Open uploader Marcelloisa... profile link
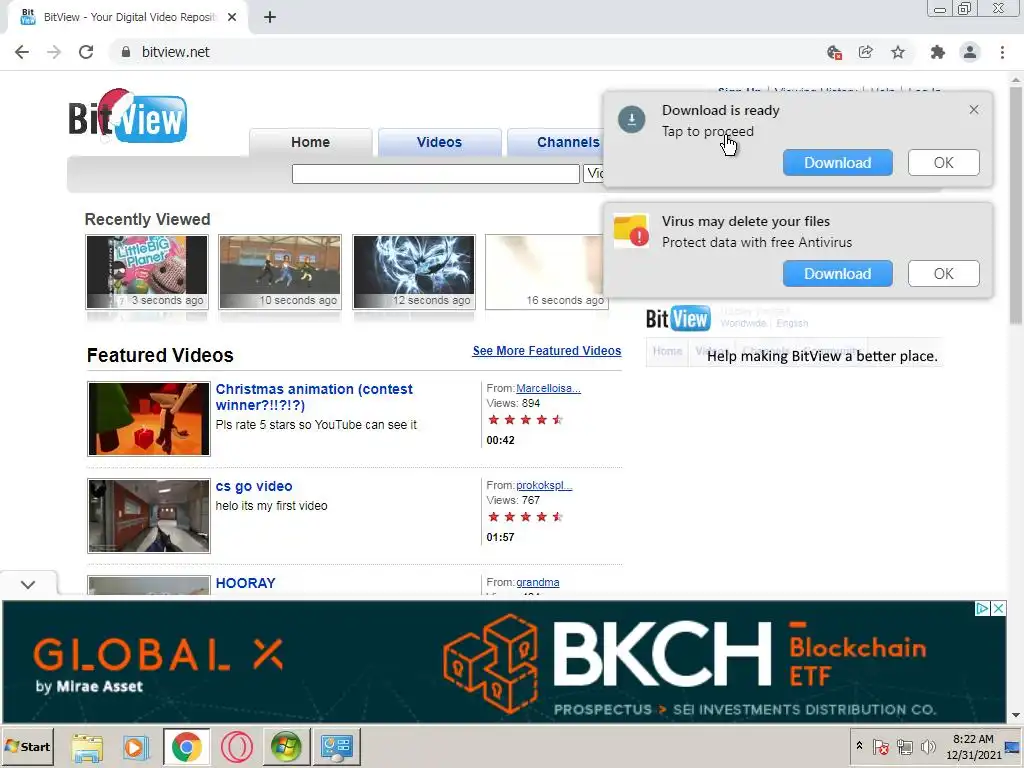Image resolution: width=1024 pixels, height=768 pixels. click(549, 388)
